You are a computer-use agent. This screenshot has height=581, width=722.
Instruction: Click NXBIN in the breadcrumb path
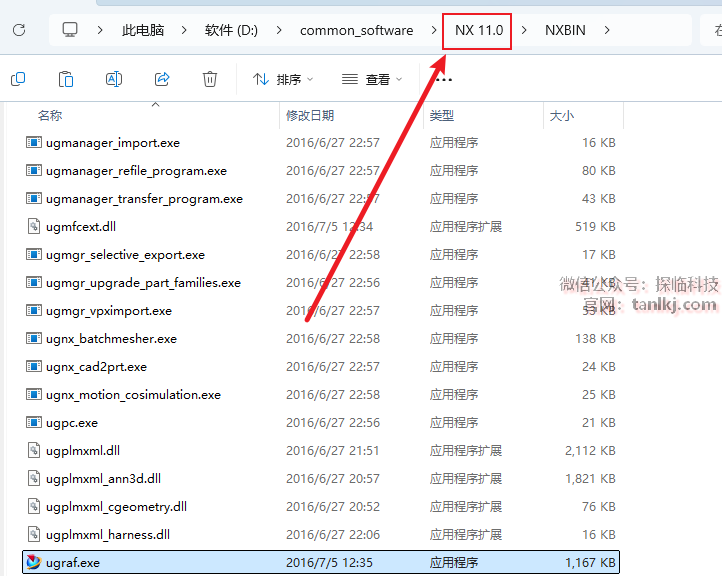click(565, 30)
